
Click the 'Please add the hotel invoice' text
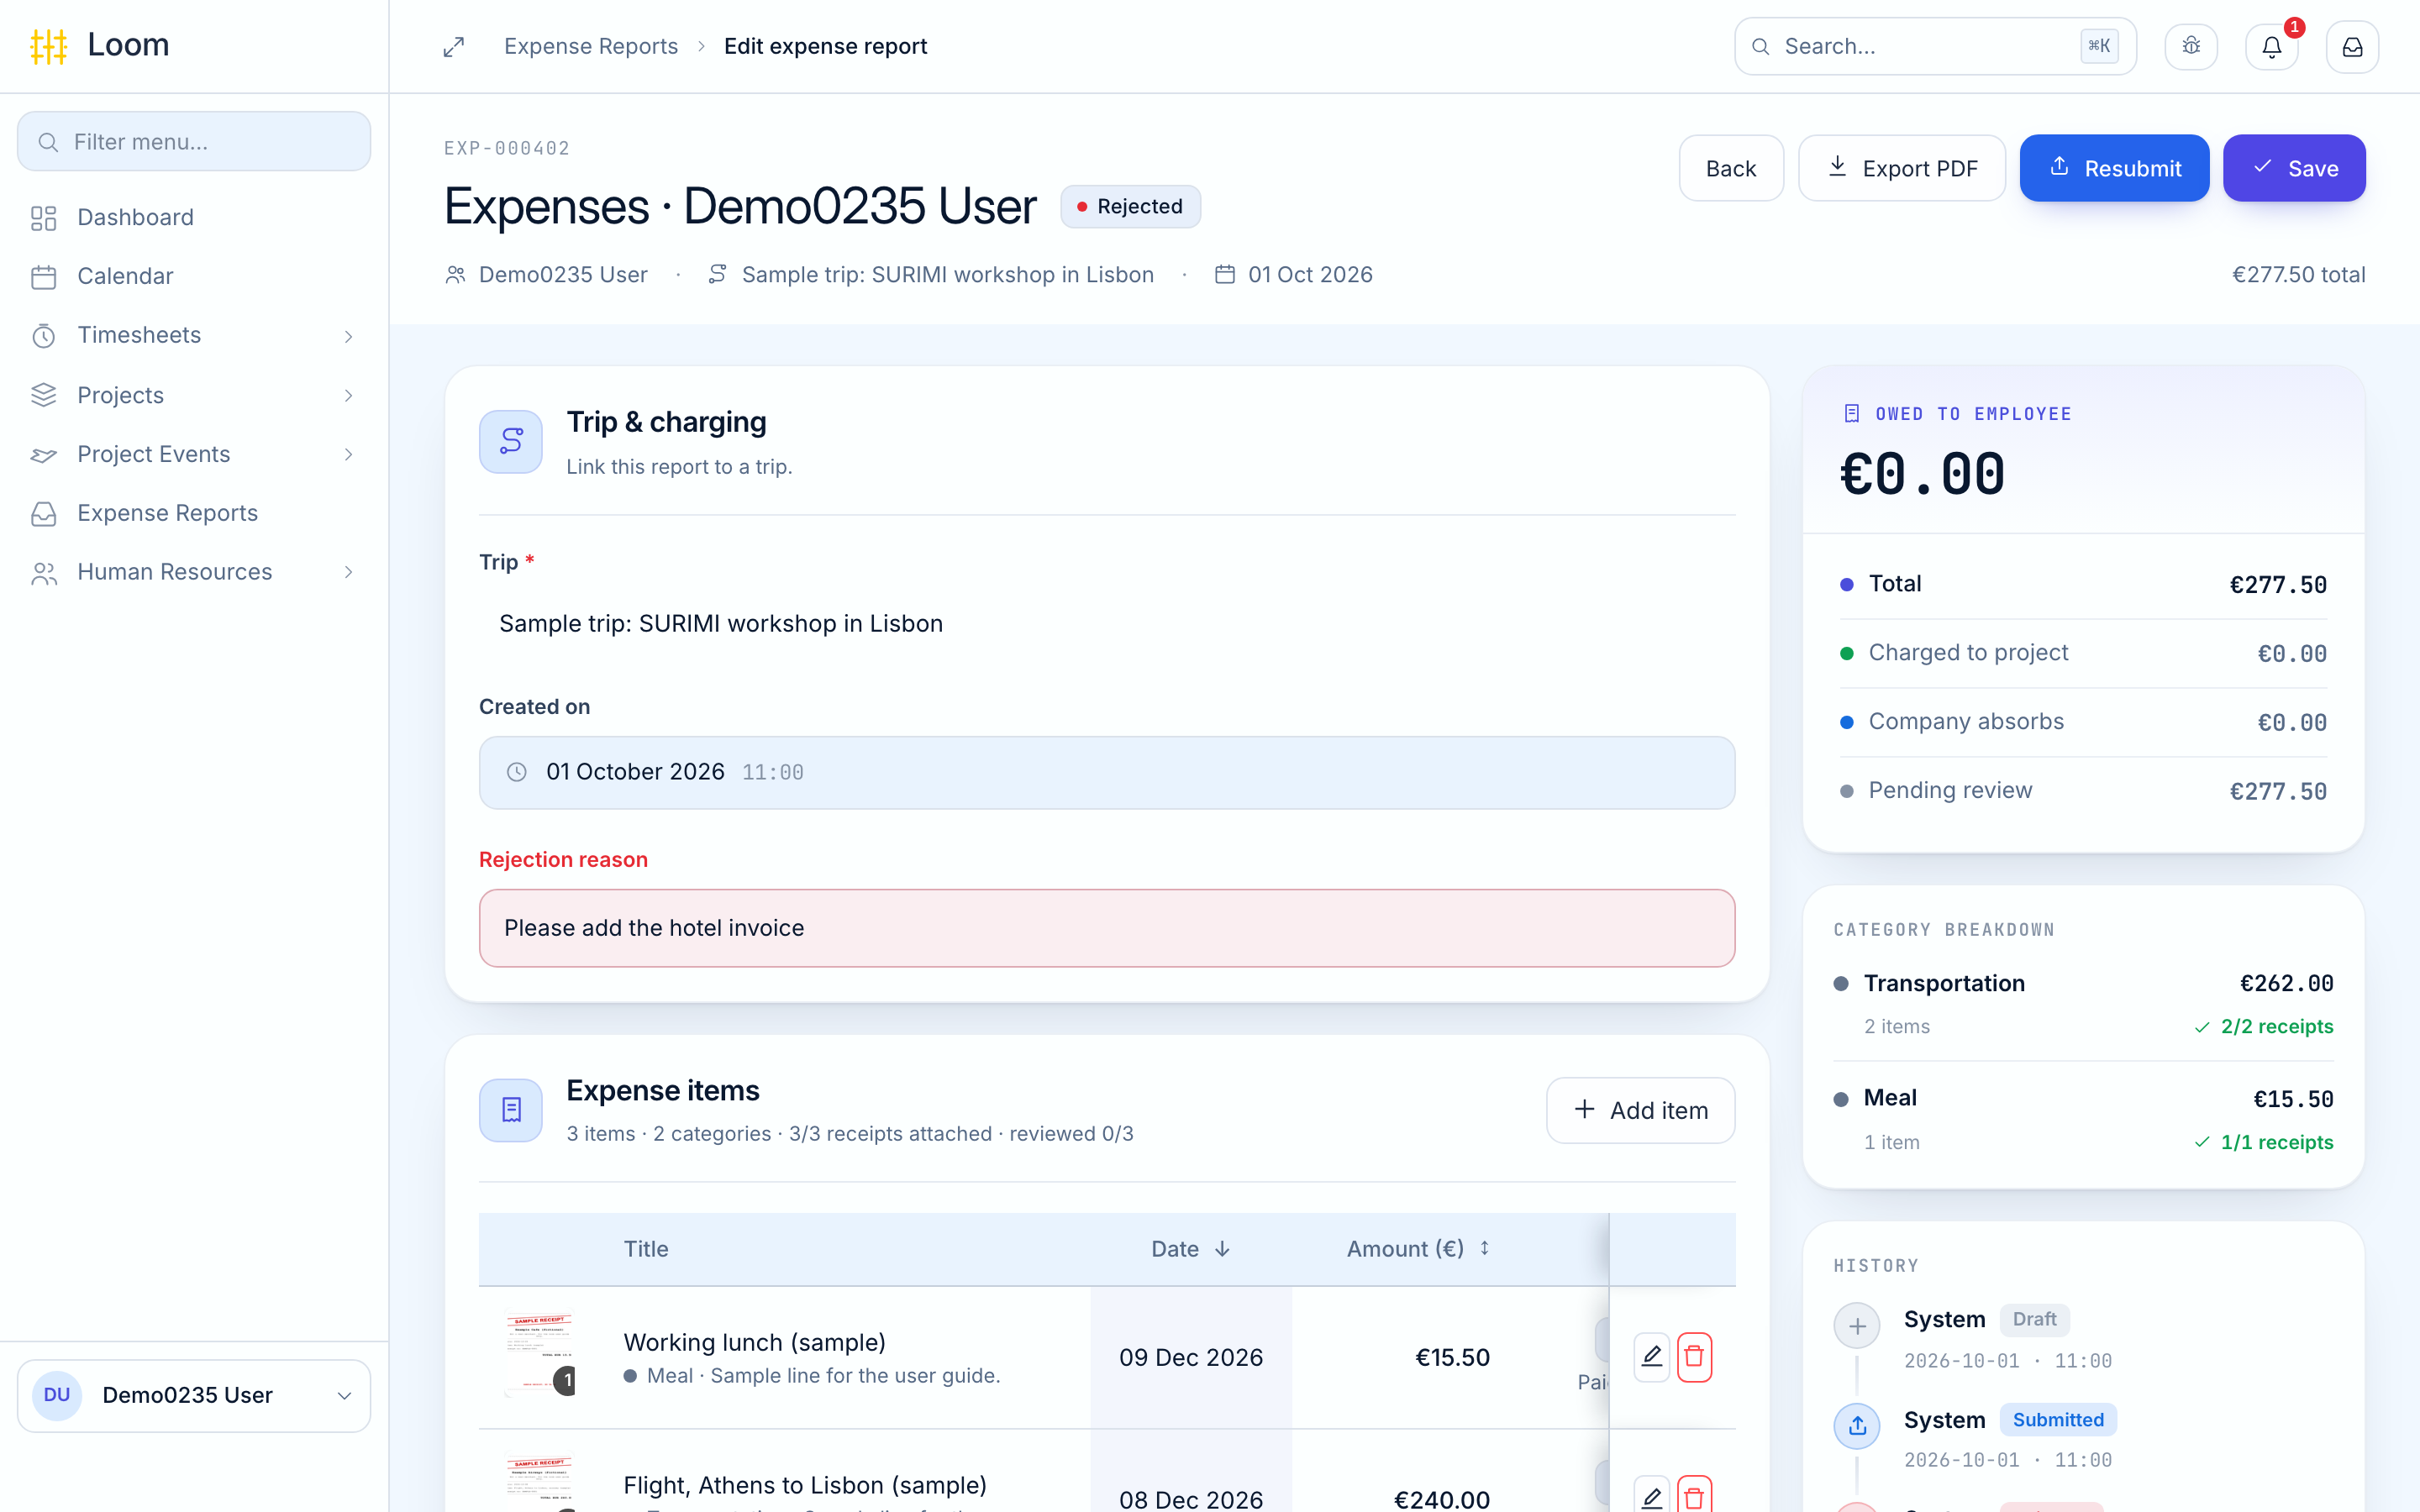[x=654, y=928]
